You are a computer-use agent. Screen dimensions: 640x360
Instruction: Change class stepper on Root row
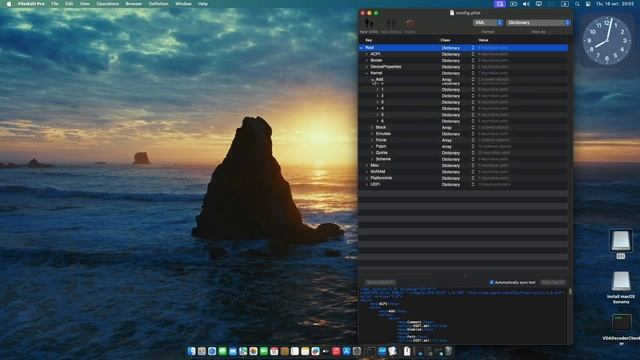[473, 48]
